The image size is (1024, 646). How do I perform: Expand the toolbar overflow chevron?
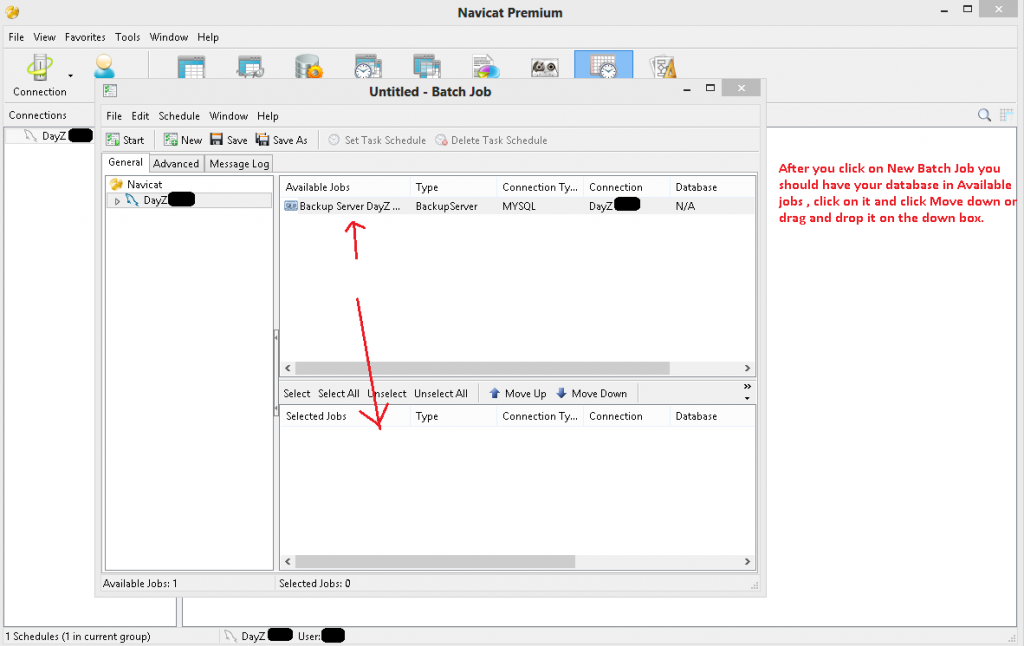coord(746,387)
